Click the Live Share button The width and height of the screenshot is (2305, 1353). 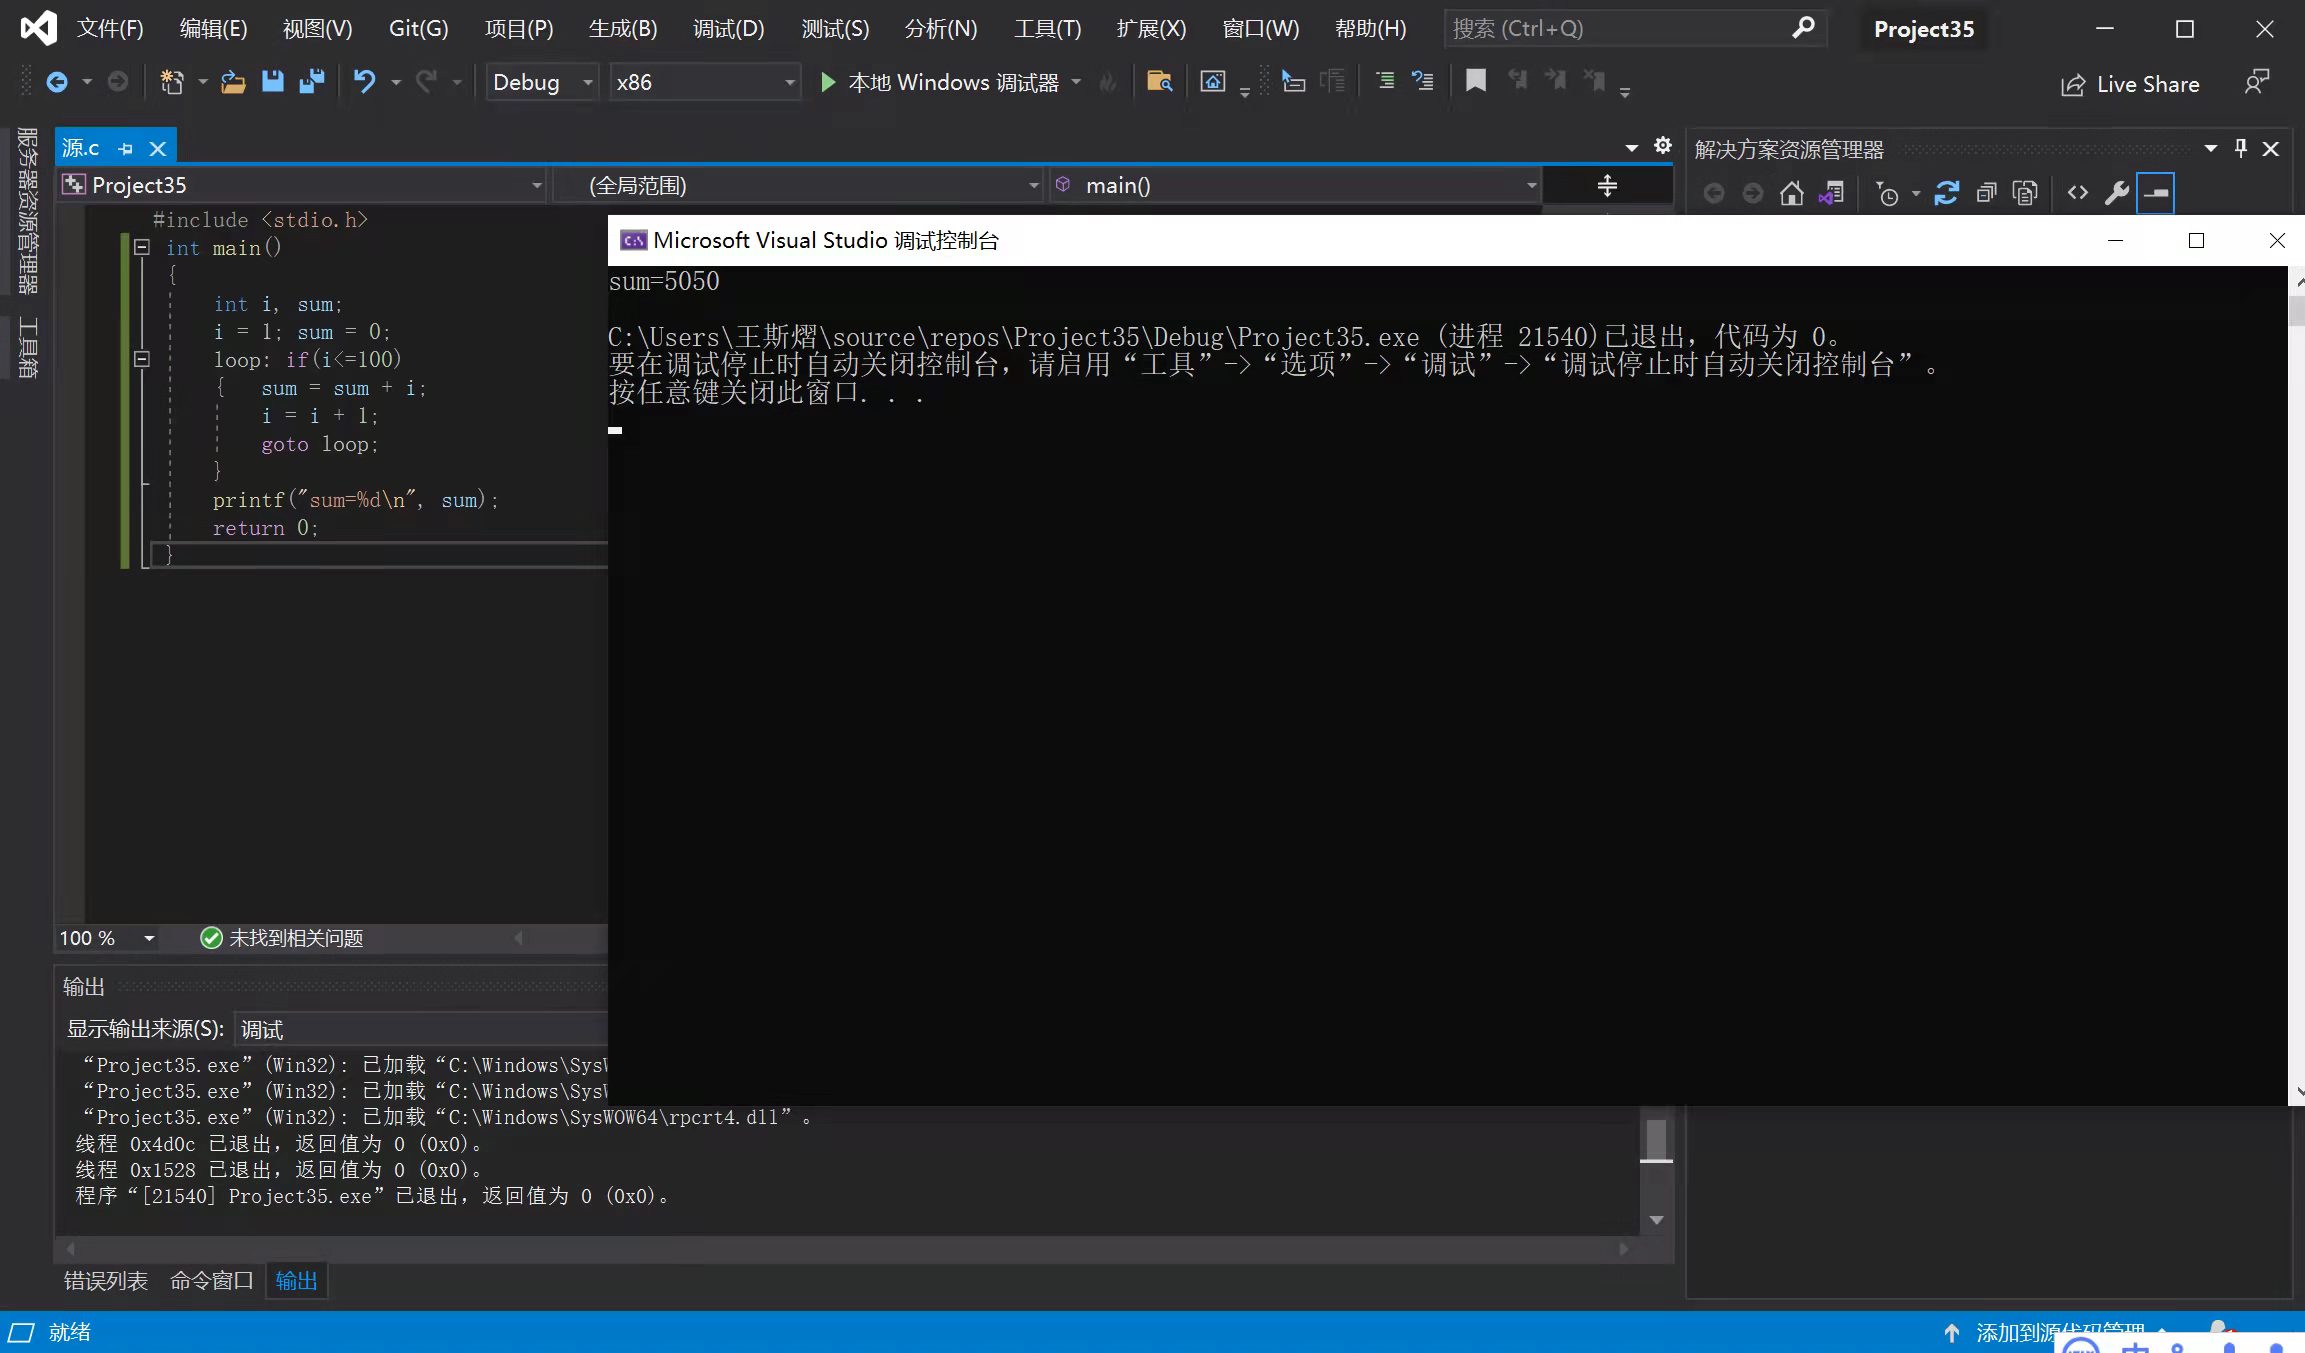pyautogui.click(x=2130, y=84)
